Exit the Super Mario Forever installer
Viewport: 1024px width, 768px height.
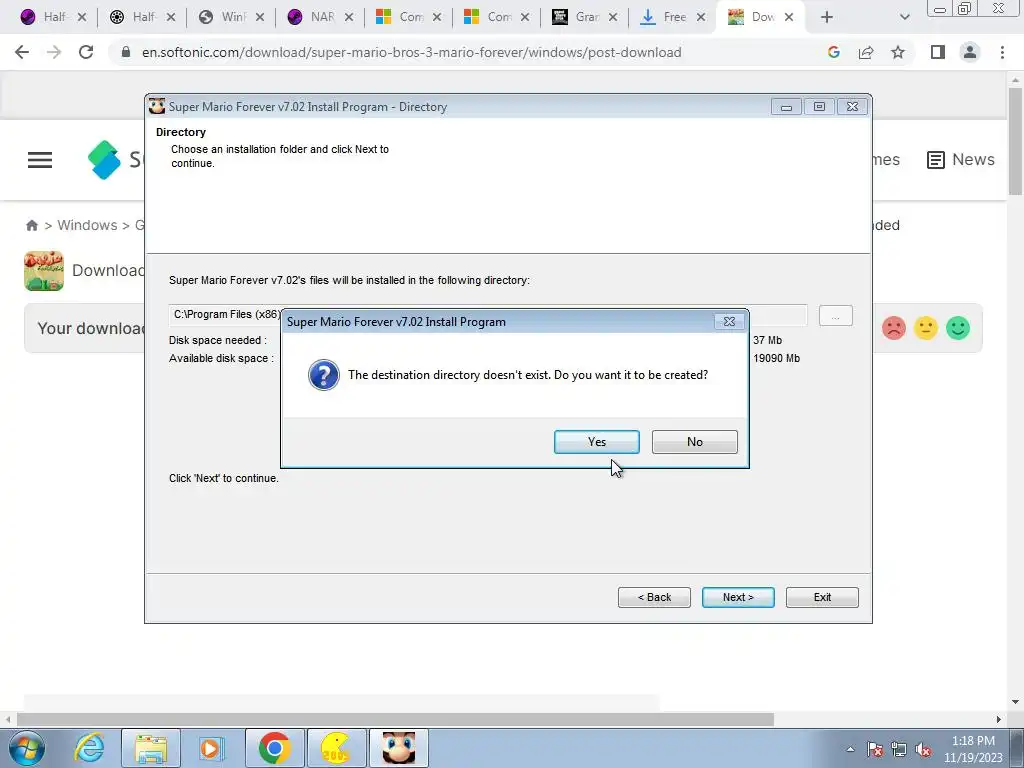[x=822, y=597]
